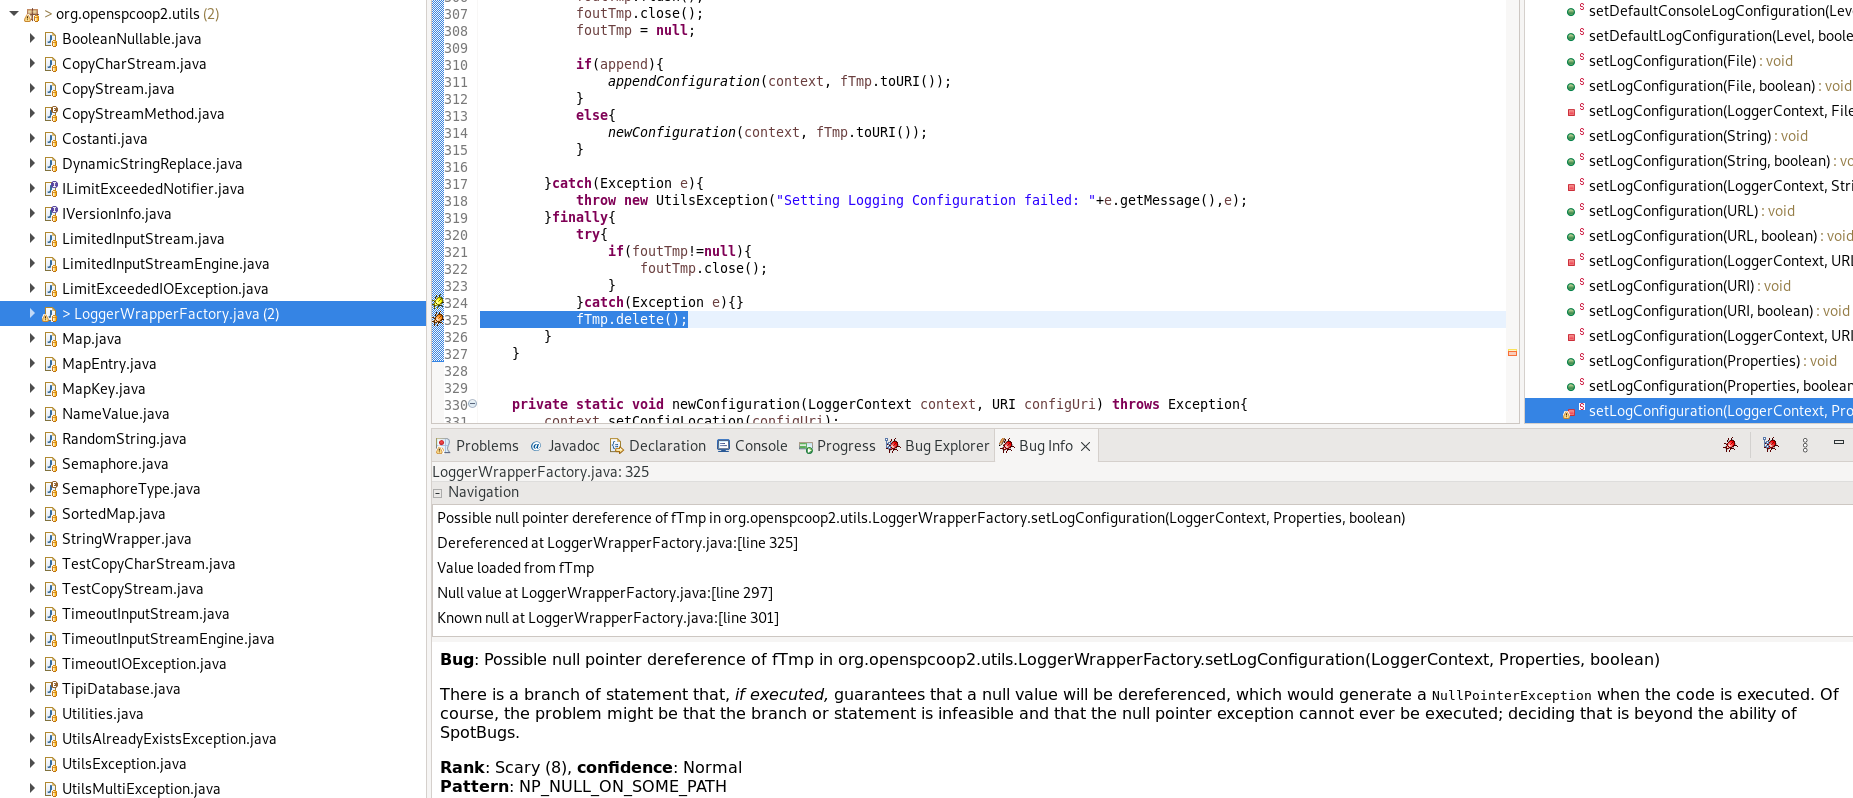
Task: Click 'Dereferenced at LoggerWrapperFactory.java:[line 325]' entry
Action: (617, 543)
